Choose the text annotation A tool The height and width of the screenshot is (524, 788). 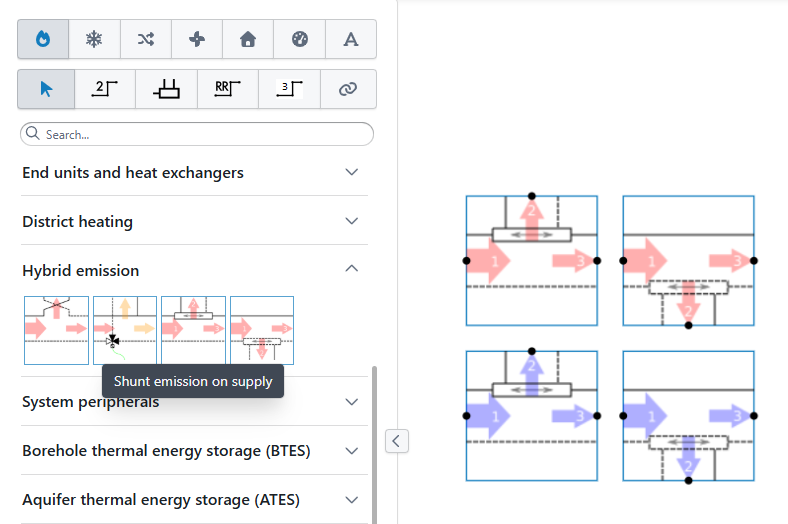(351, 39)
